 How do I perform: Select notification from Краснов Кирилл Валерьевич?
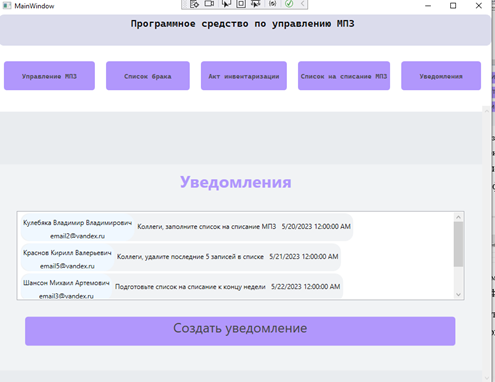(x=181, y=257)
